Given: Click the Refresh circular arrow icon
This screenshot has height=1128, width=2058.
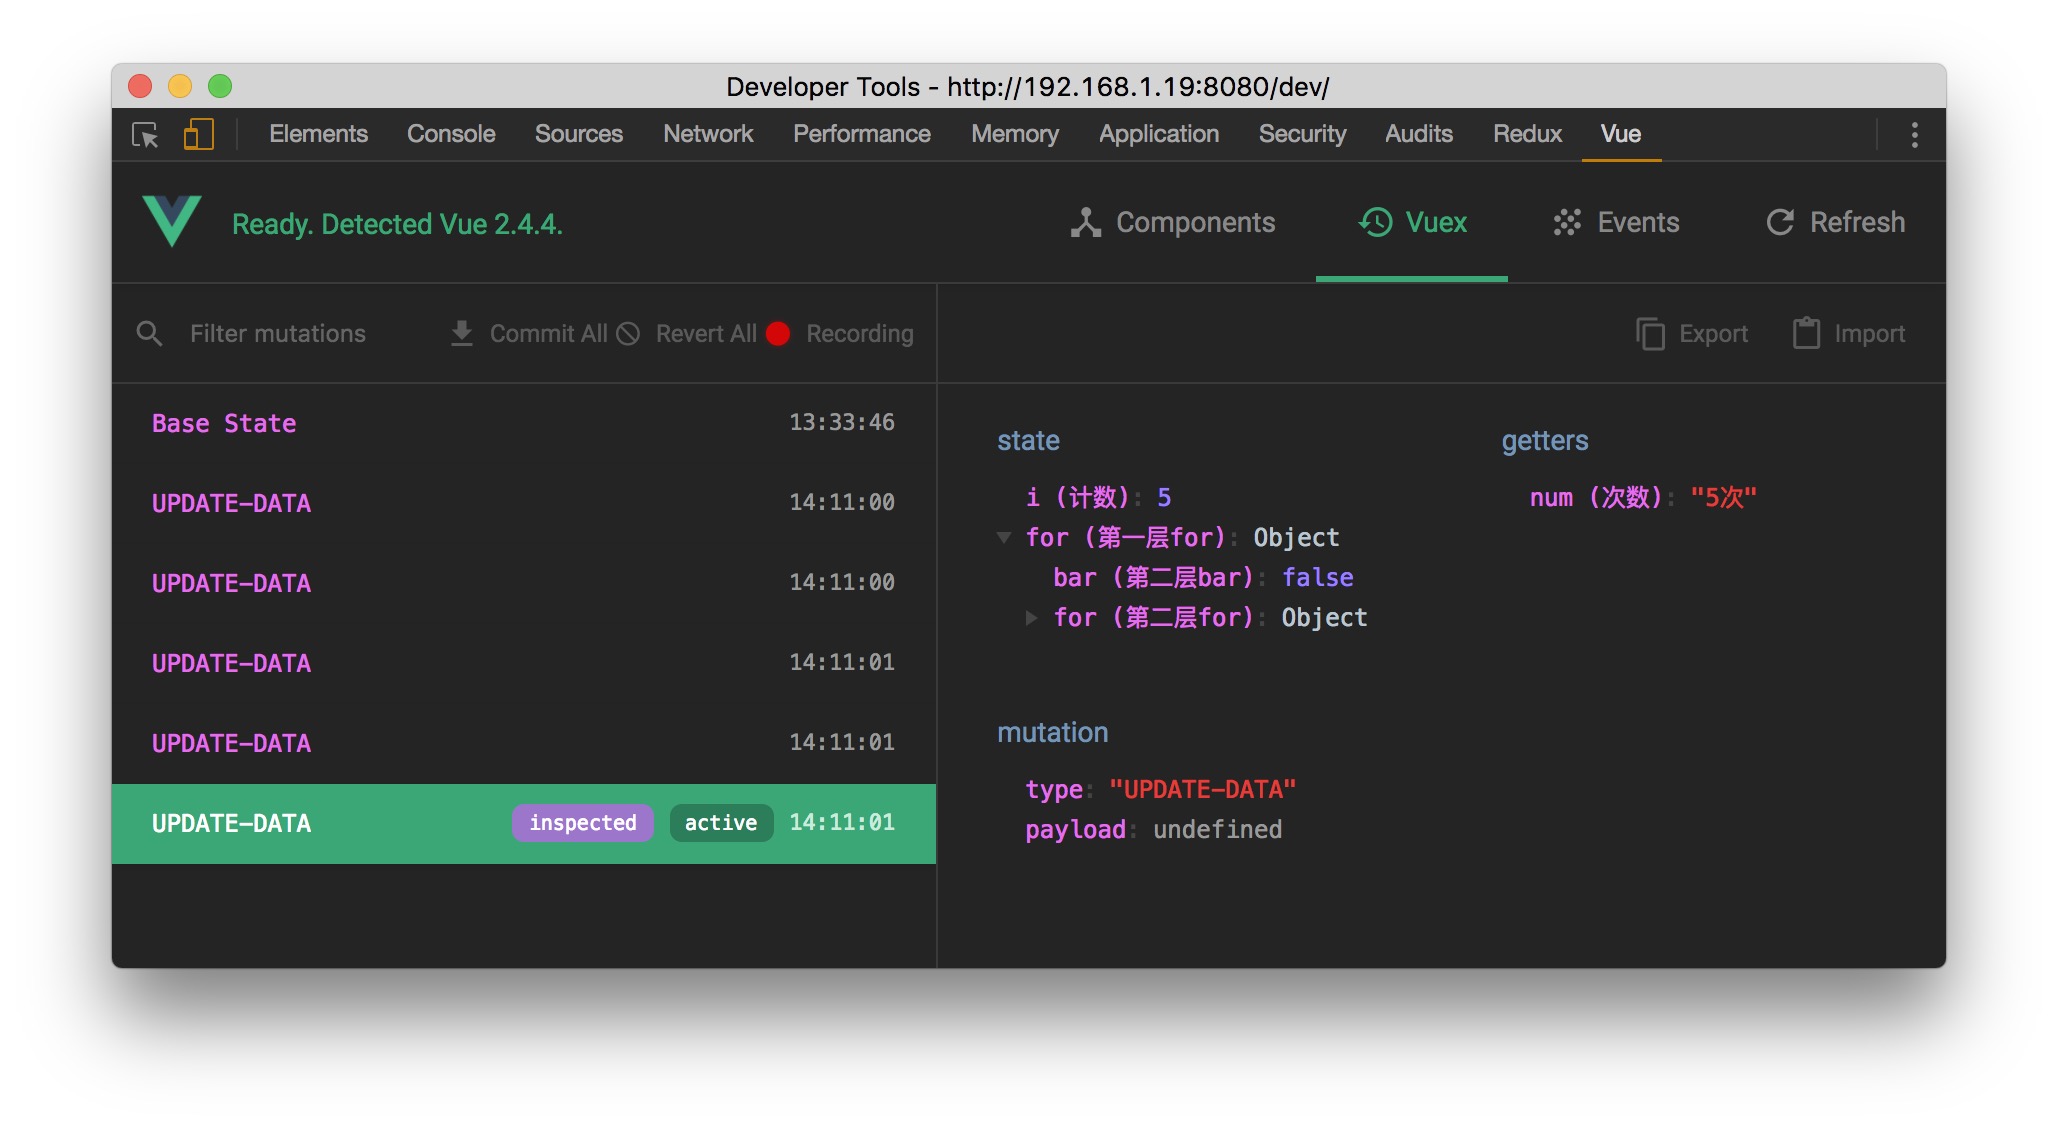Looking at the screenshot, I should pos(1780,222).
